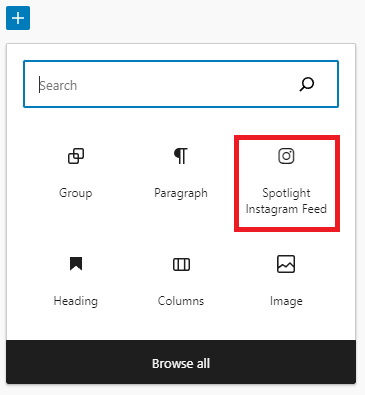Focus the Search blocks input field
Viewport: 365px width, 395px height.
(x=181, y=84)
